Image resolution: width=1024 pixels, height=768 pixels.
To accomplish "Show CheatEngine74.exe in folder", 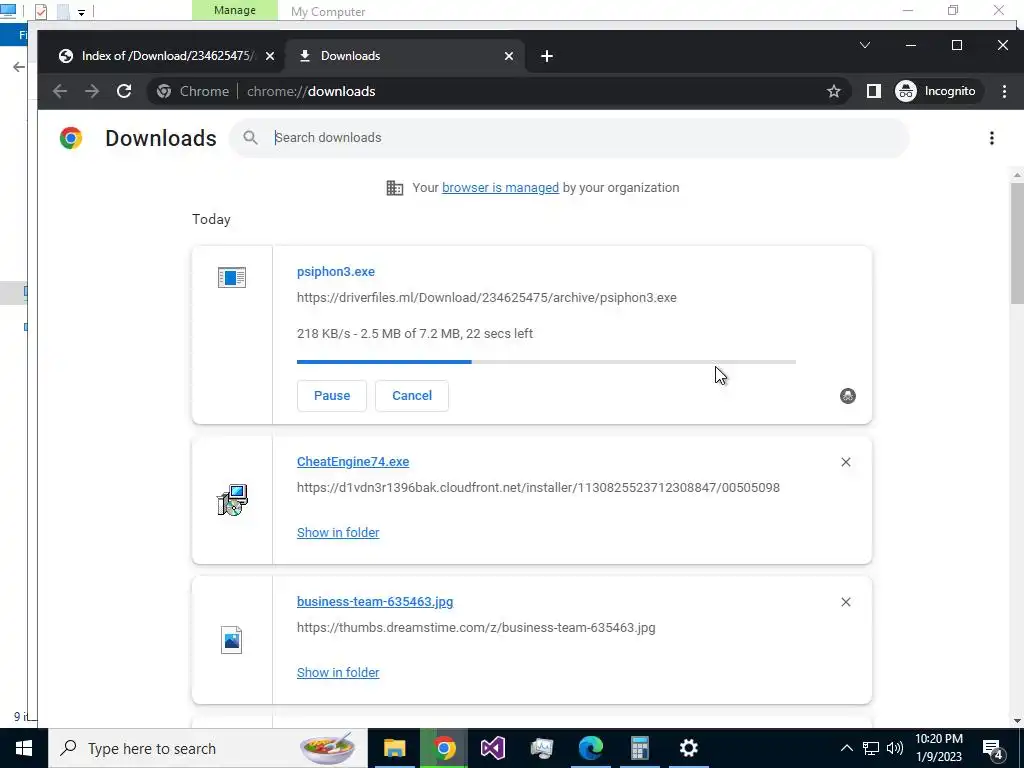I will point(338,533).
